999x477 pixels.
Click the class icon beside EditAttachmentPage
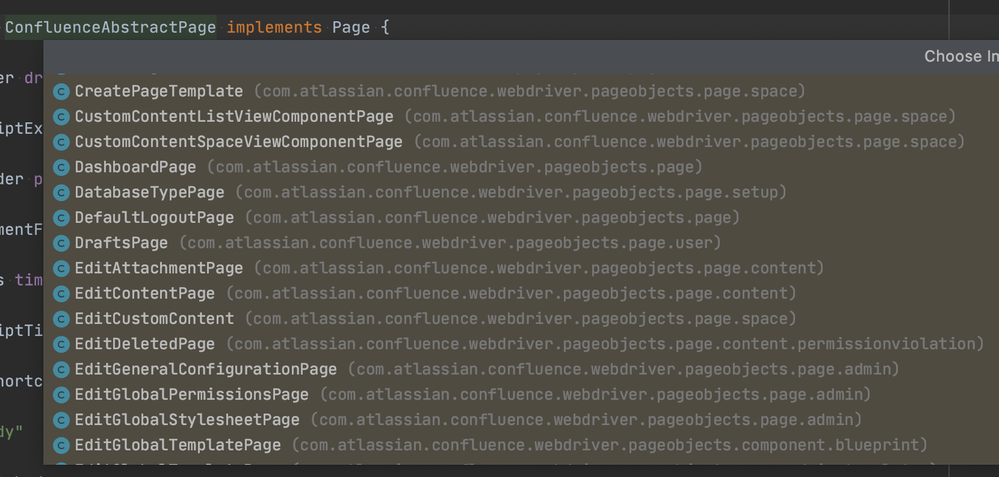click(61, 269)
